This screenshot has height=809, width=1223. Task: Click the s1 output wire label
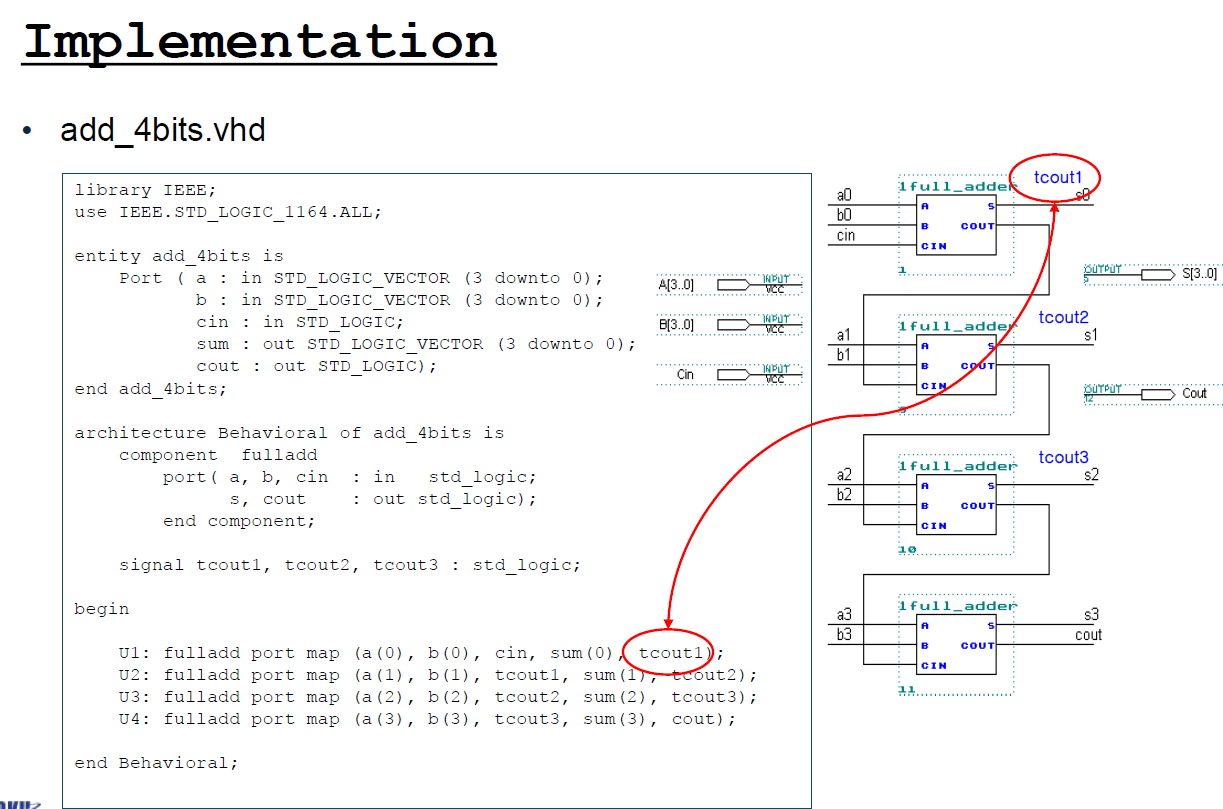pyautogui.click(x=1091, y=335)
